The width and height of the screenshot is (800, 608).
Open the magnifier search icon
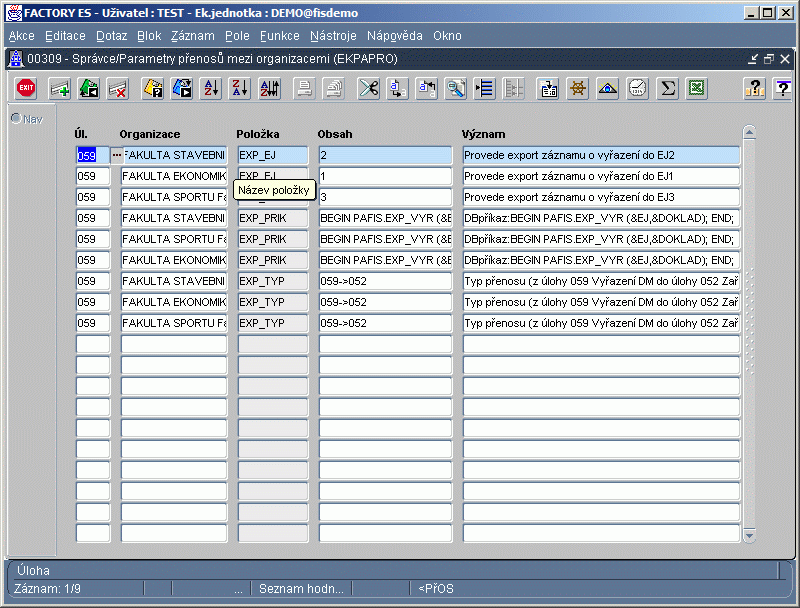[456, 88]
